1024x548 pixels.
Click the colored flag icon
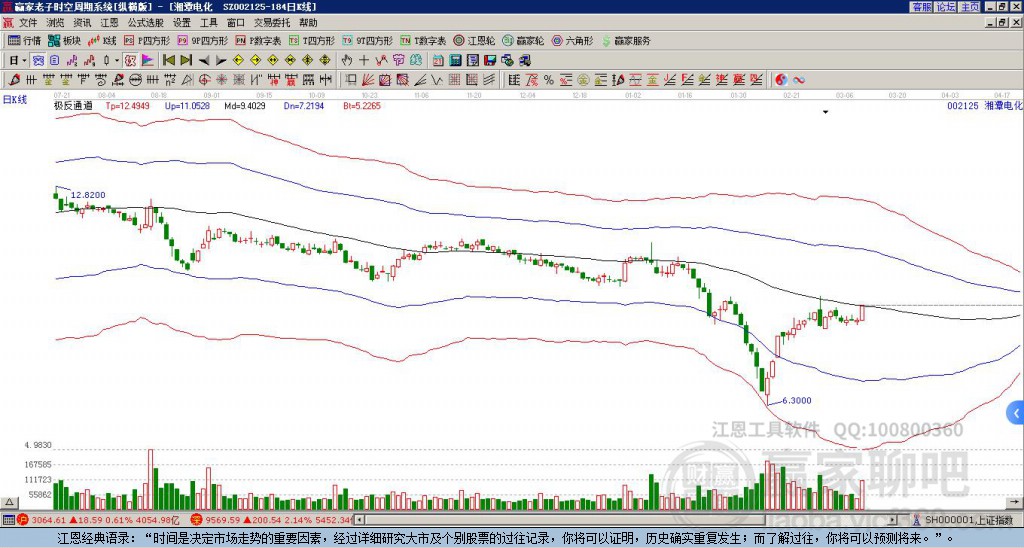point(148,61)
